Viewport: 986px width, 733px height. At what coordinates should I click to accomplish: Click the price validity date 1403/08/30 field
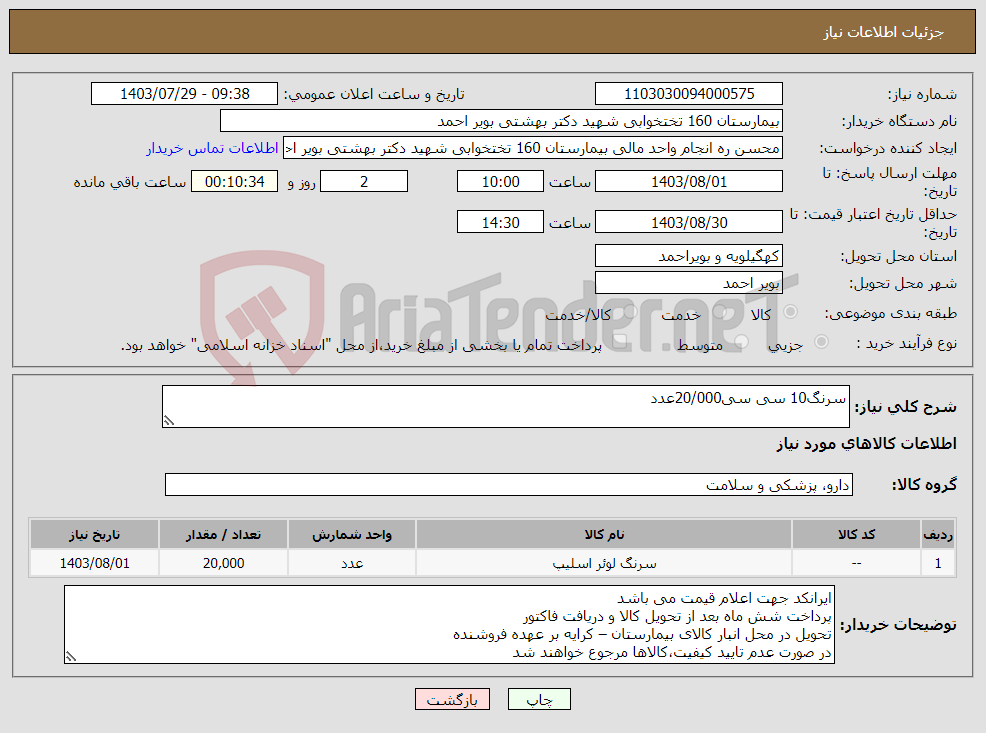[x=689, y=223]
